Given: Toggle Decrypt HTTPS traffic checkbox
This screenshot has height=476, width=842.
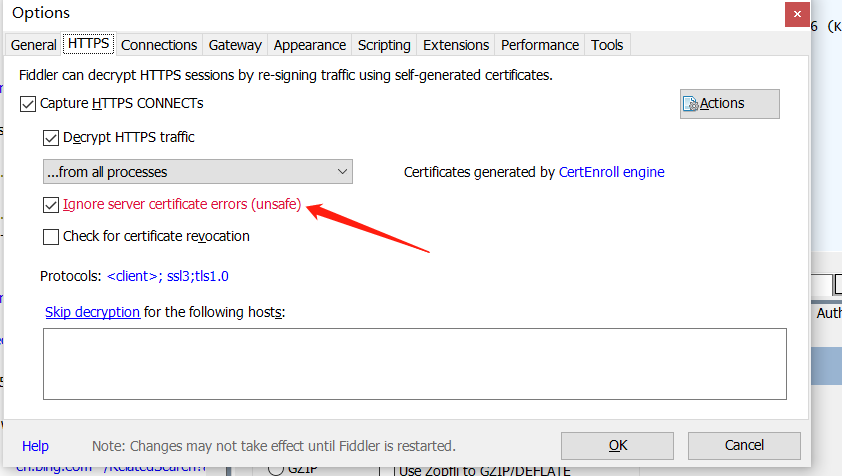Looking at the screenshot, I should click(51, 137).
